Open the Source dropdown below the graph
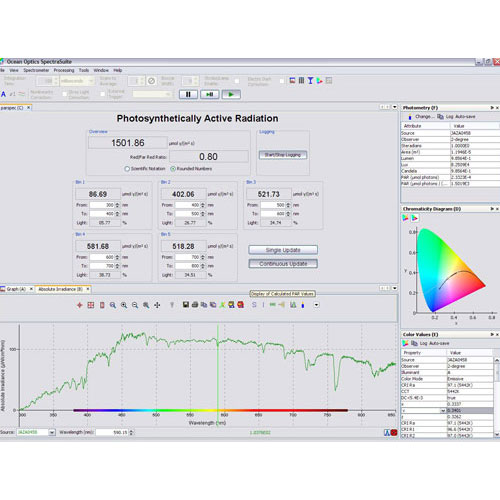Image resolution: width=500 pixels, height=500 pixels. click(52, 432)
